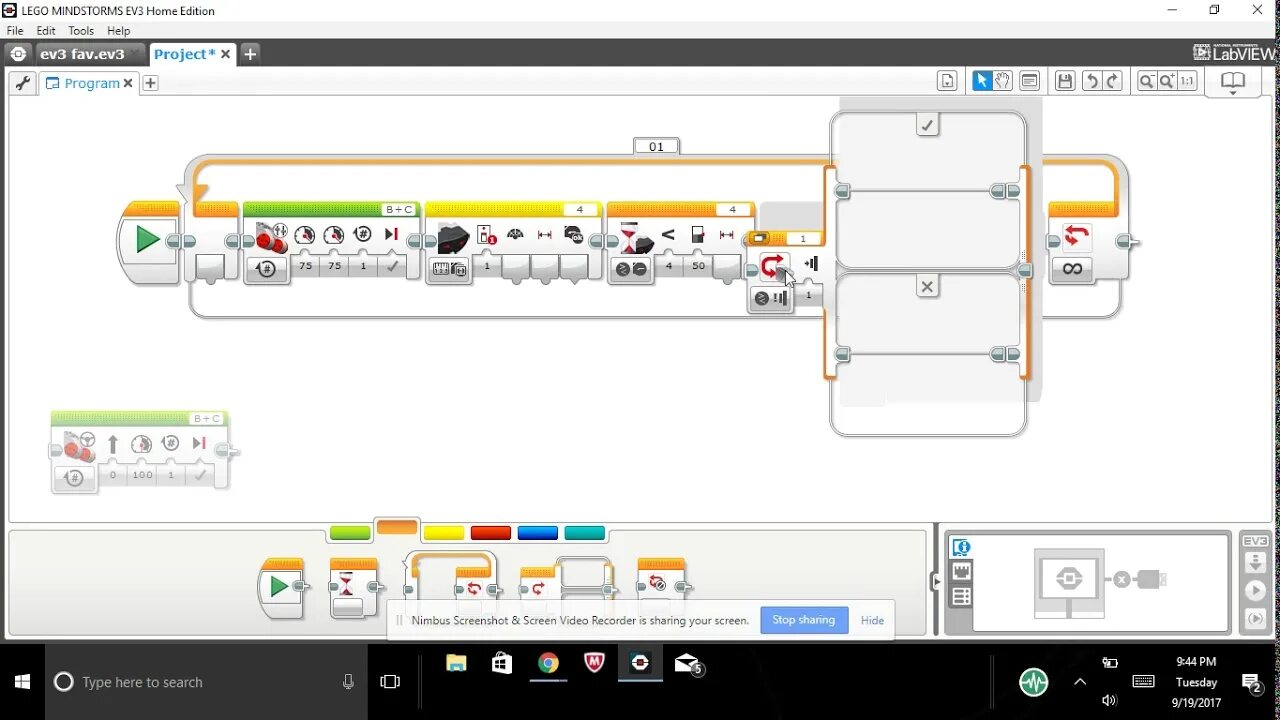This screenshot has width=1280, height=720.
Task: Click the Stop sharing button
Action: (x=804, y=620)
